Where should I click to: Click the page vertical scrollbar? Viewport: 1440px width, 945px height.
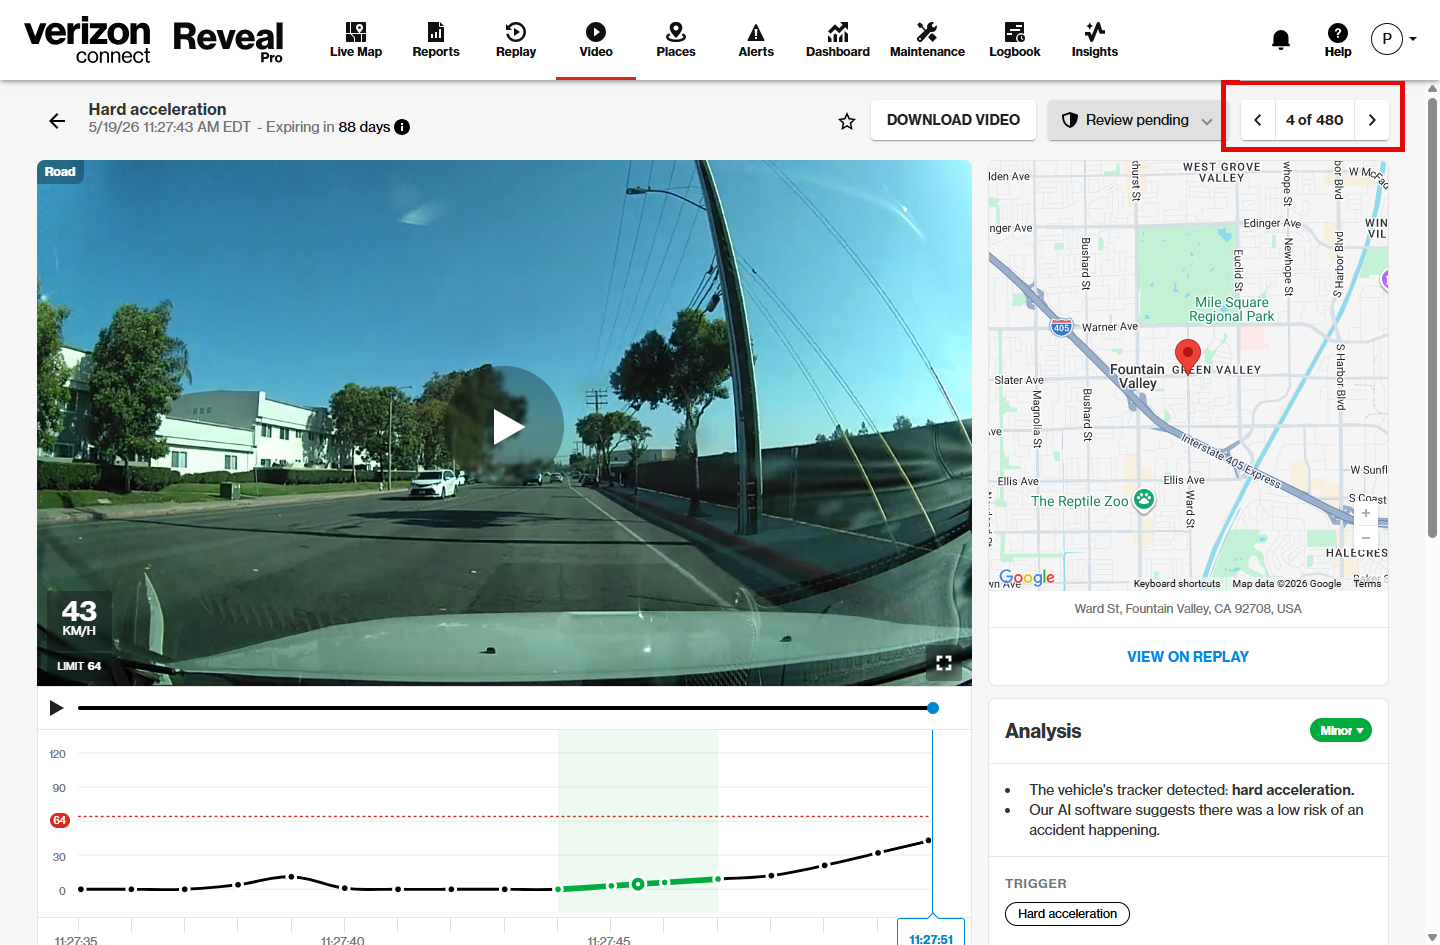(x=1432, y=320)
